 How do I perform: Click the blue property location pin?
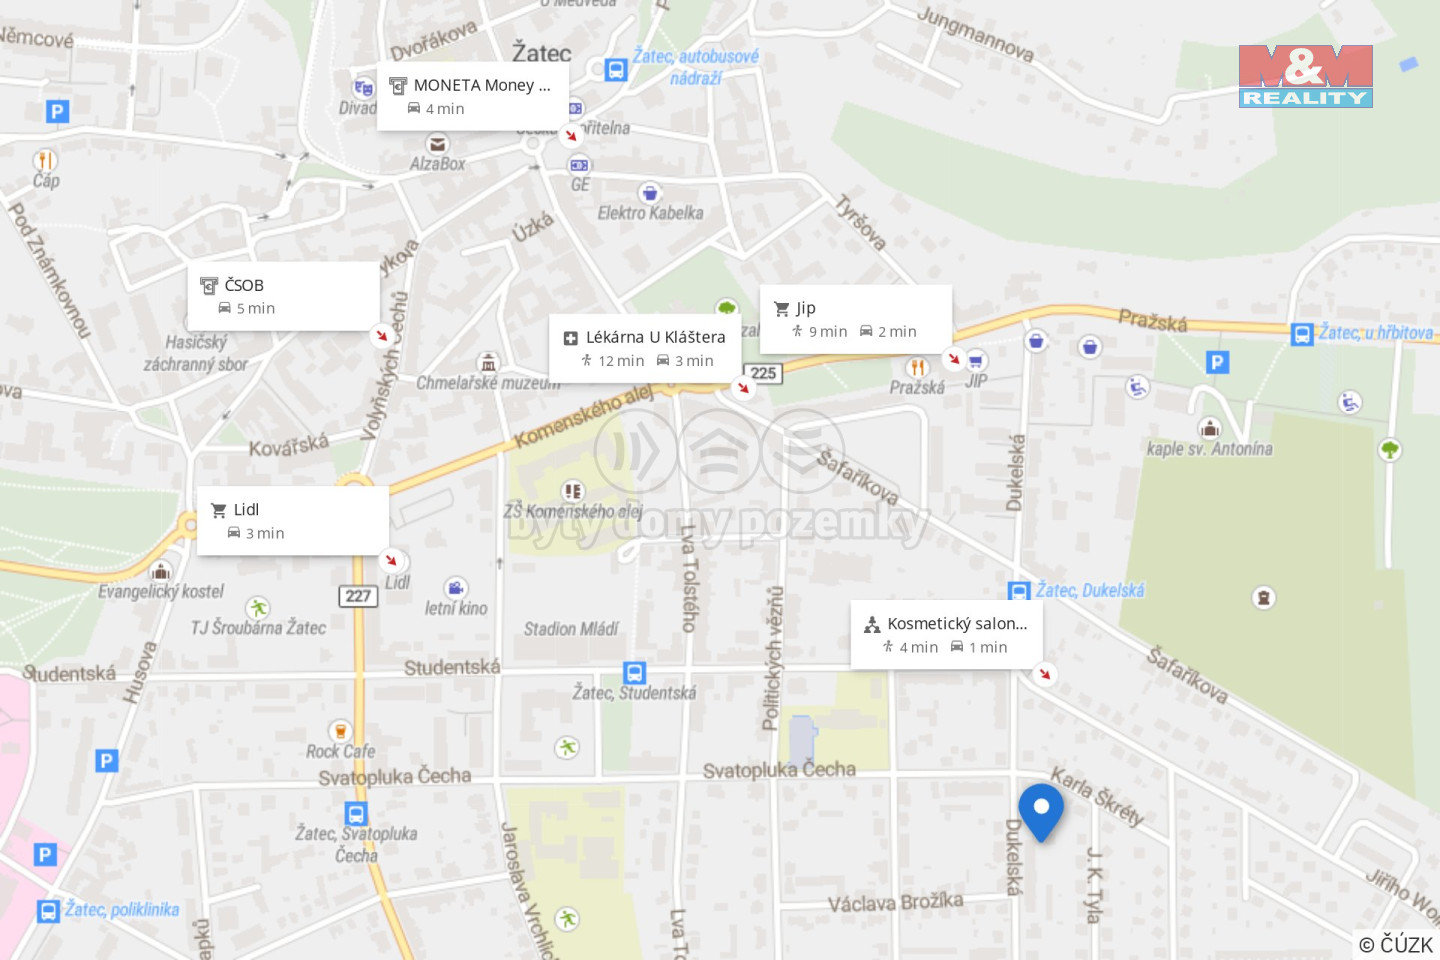(1040, 812)
